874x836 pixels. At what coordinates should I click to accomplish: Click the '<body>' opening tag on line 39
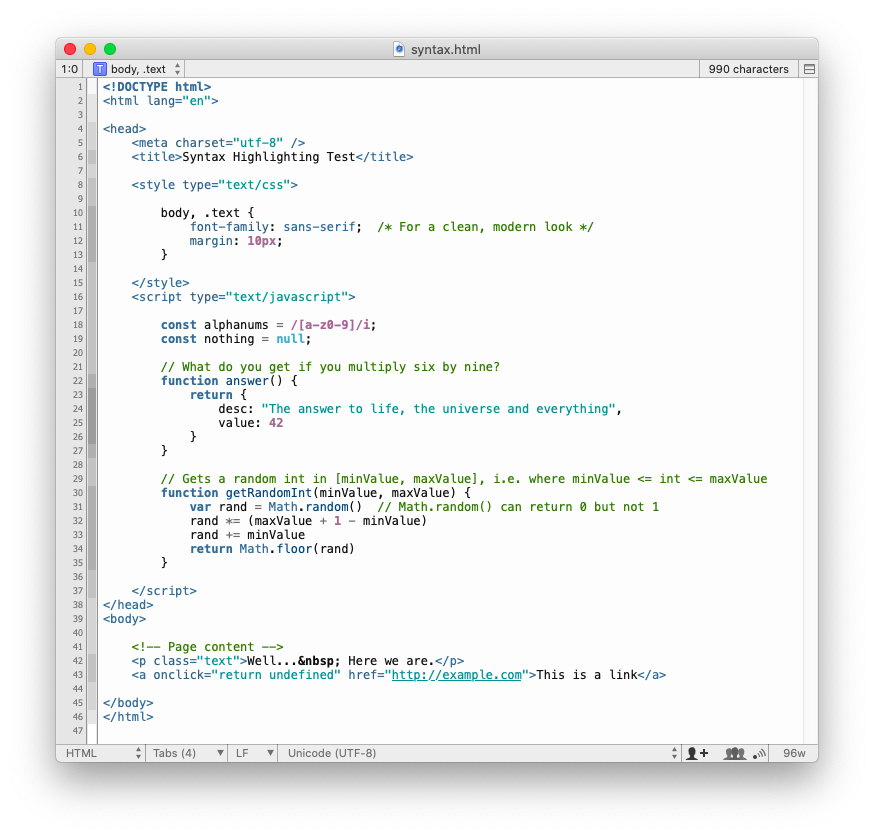(124, 619)
